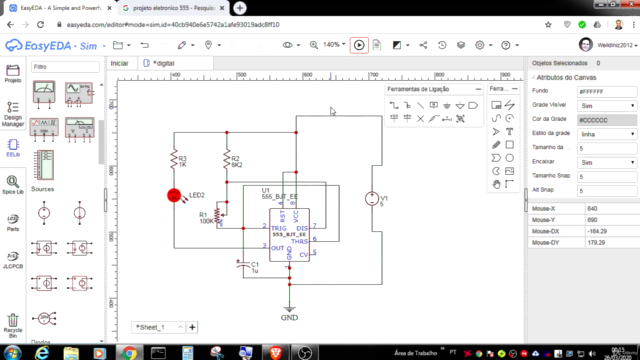Select the Bus tool in wiring tools
This screenshot has height=360, width=640.
(407, 105)
